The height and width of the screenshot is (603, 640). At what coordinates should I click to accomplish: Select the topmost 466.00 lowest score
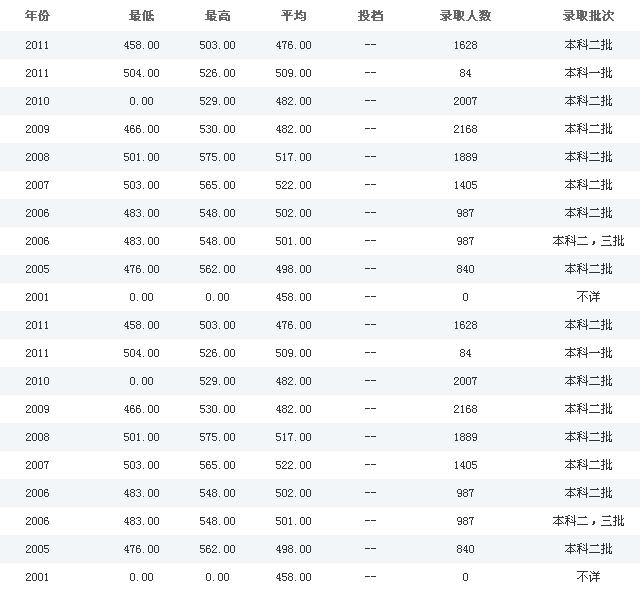142,129
